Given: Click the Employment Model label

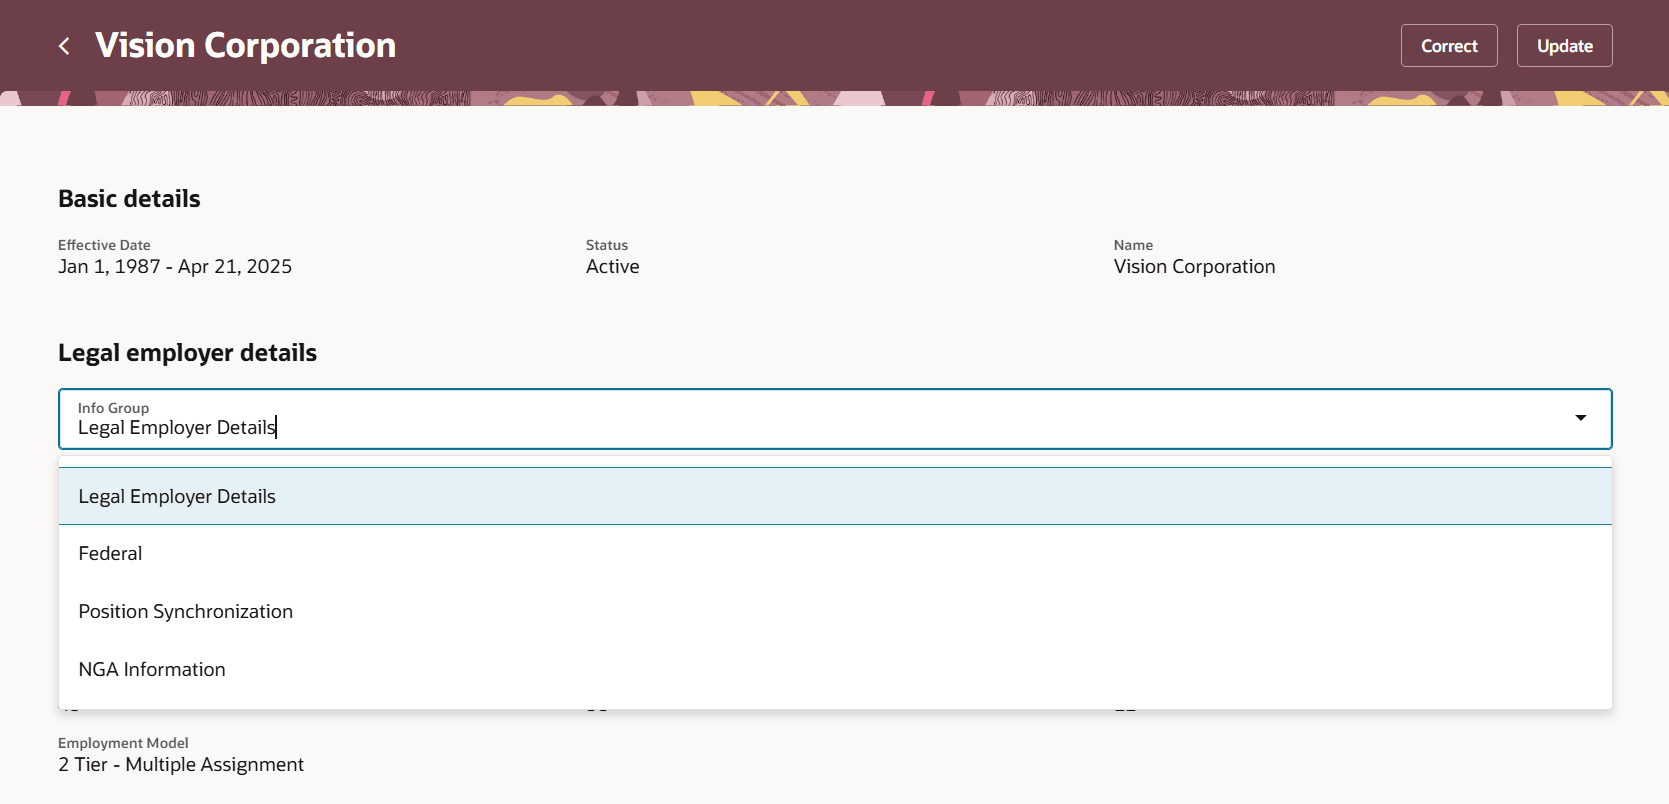Looking at the screenshot, I should pyautogui.click(x=123, y=743).
